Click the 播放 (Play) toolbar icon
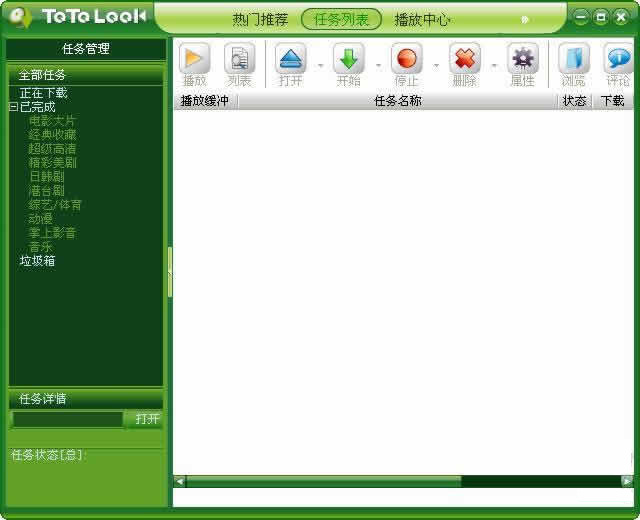 [194, 59]
